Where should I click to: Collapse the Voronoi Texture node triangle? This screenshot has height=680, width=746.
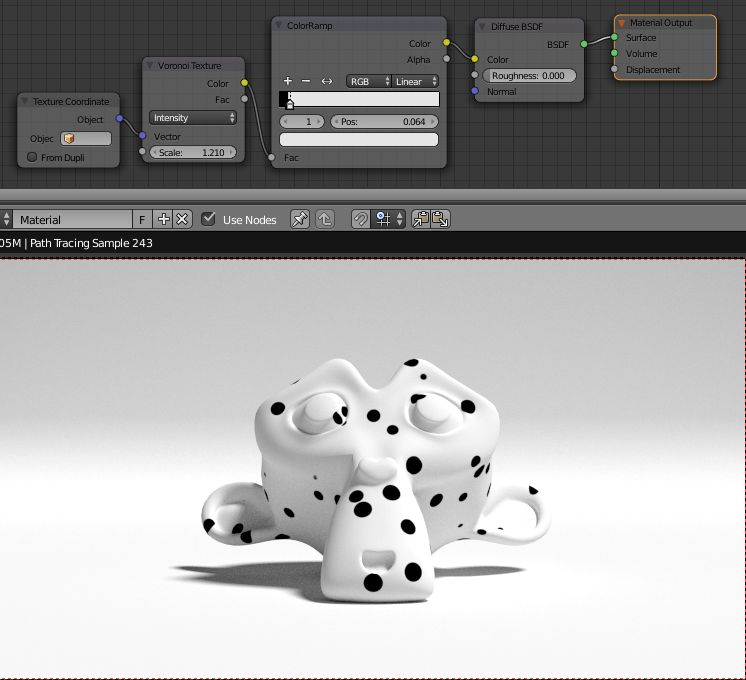click(x=150, y=65)
